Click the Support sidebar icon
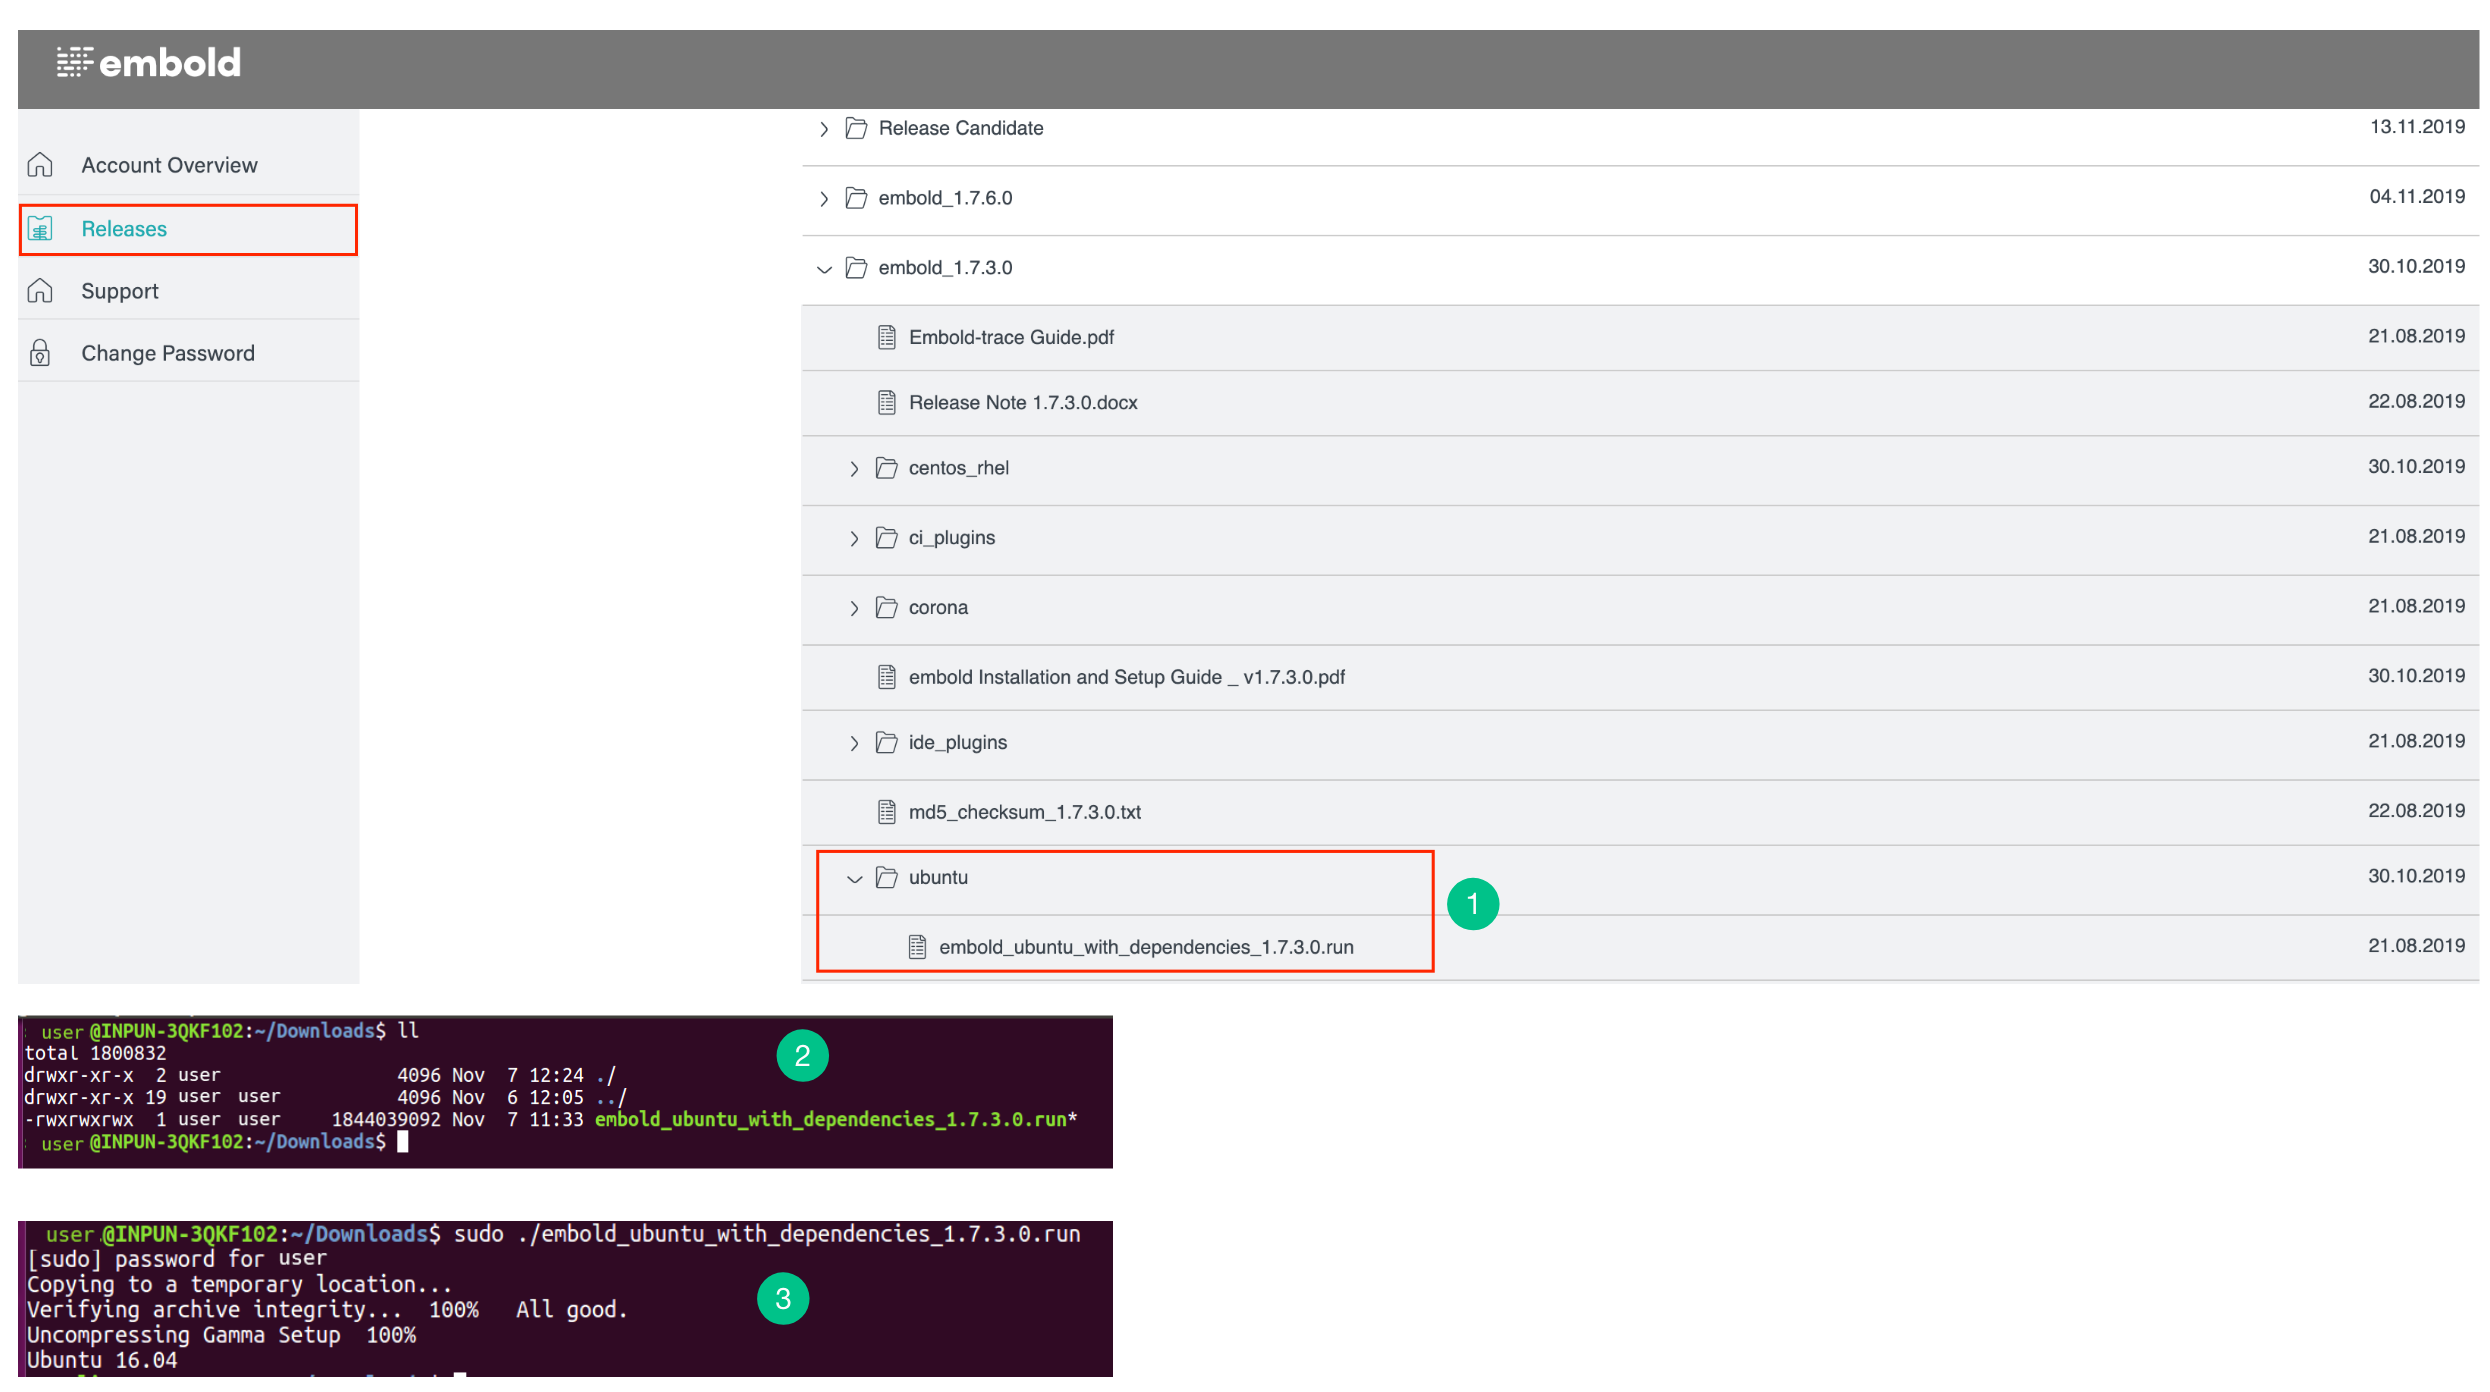This screenshot has height=1392, width=2490. tap(40, 291)
